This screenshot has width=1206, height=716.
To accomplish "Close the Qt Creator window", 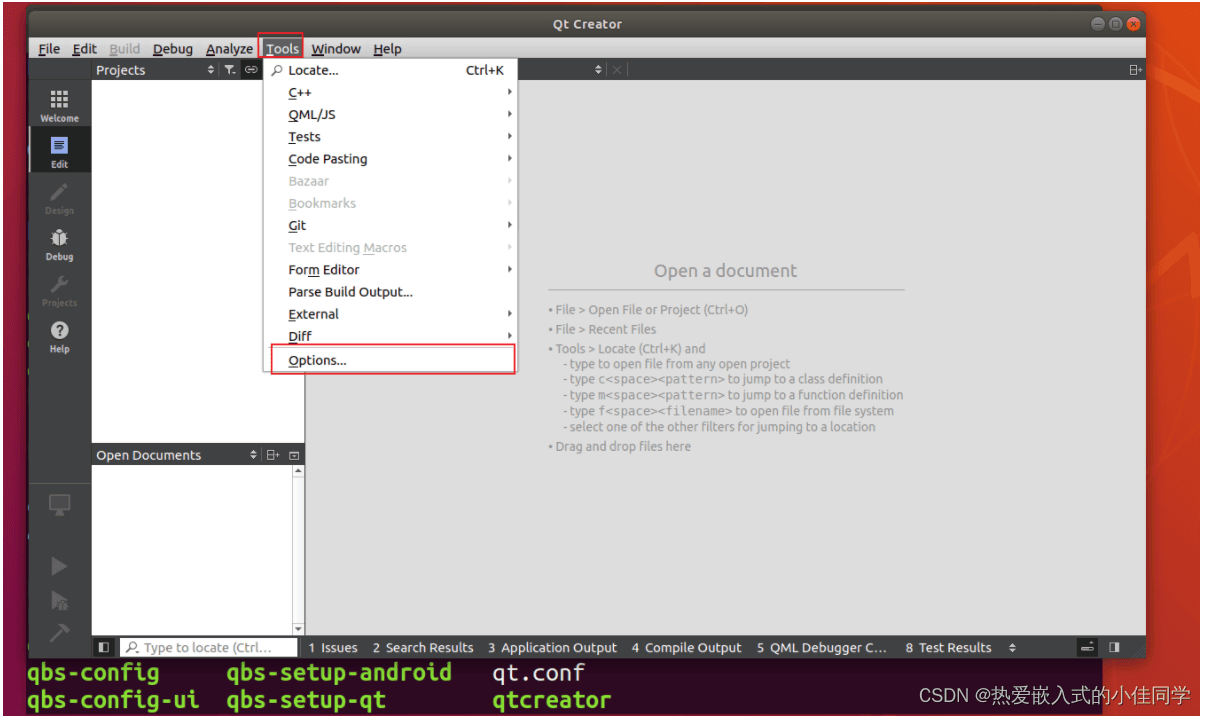I will coord(1133,24).
